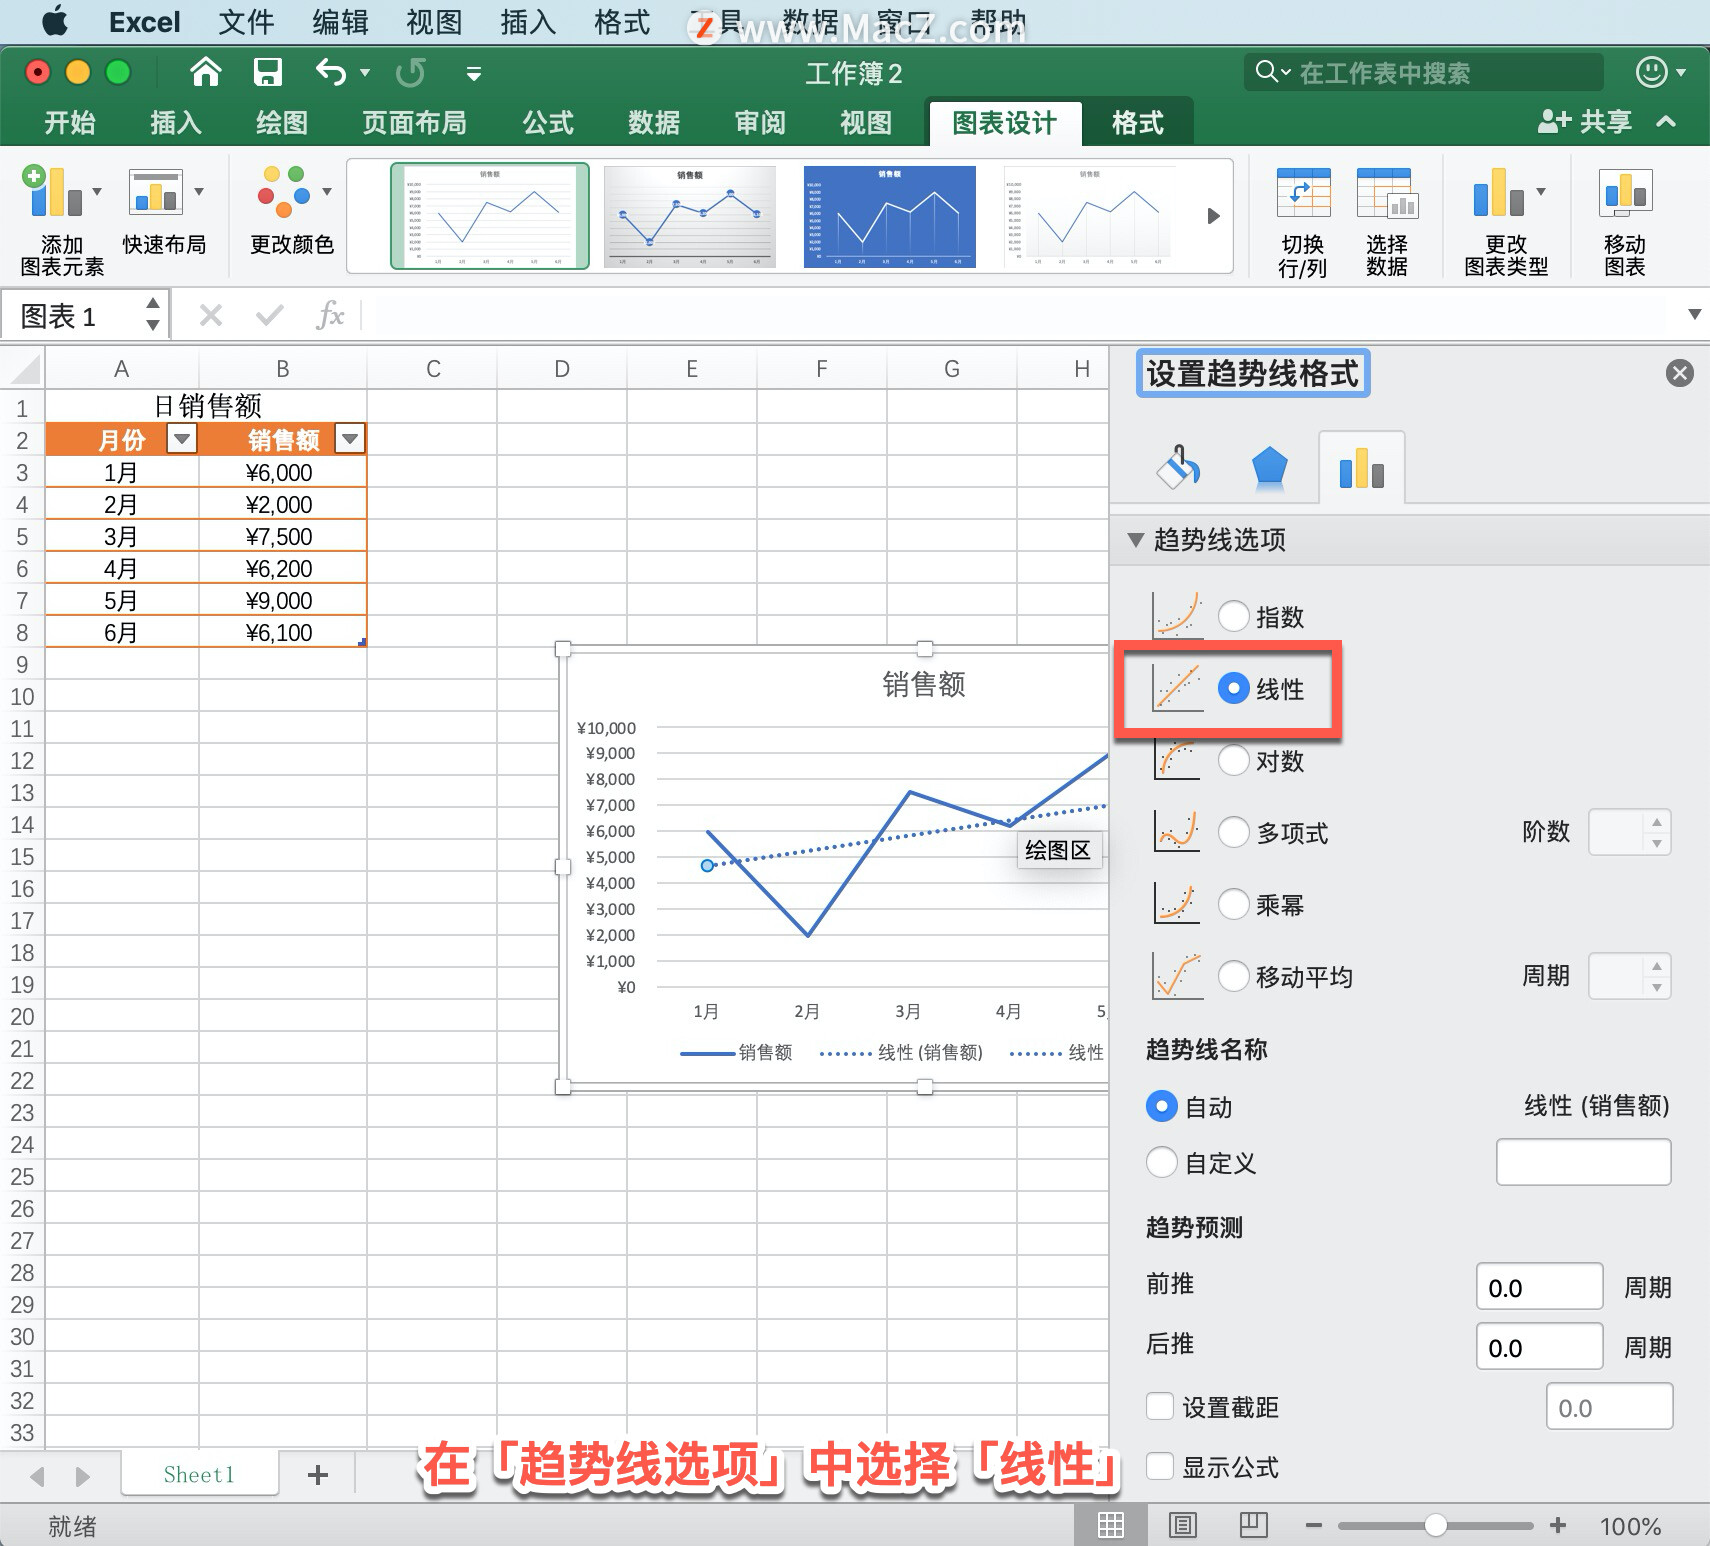Open the sales column filter dropdown
Screen dimensions: 1710x1546
pyautogui.click(x=350, y=439)
